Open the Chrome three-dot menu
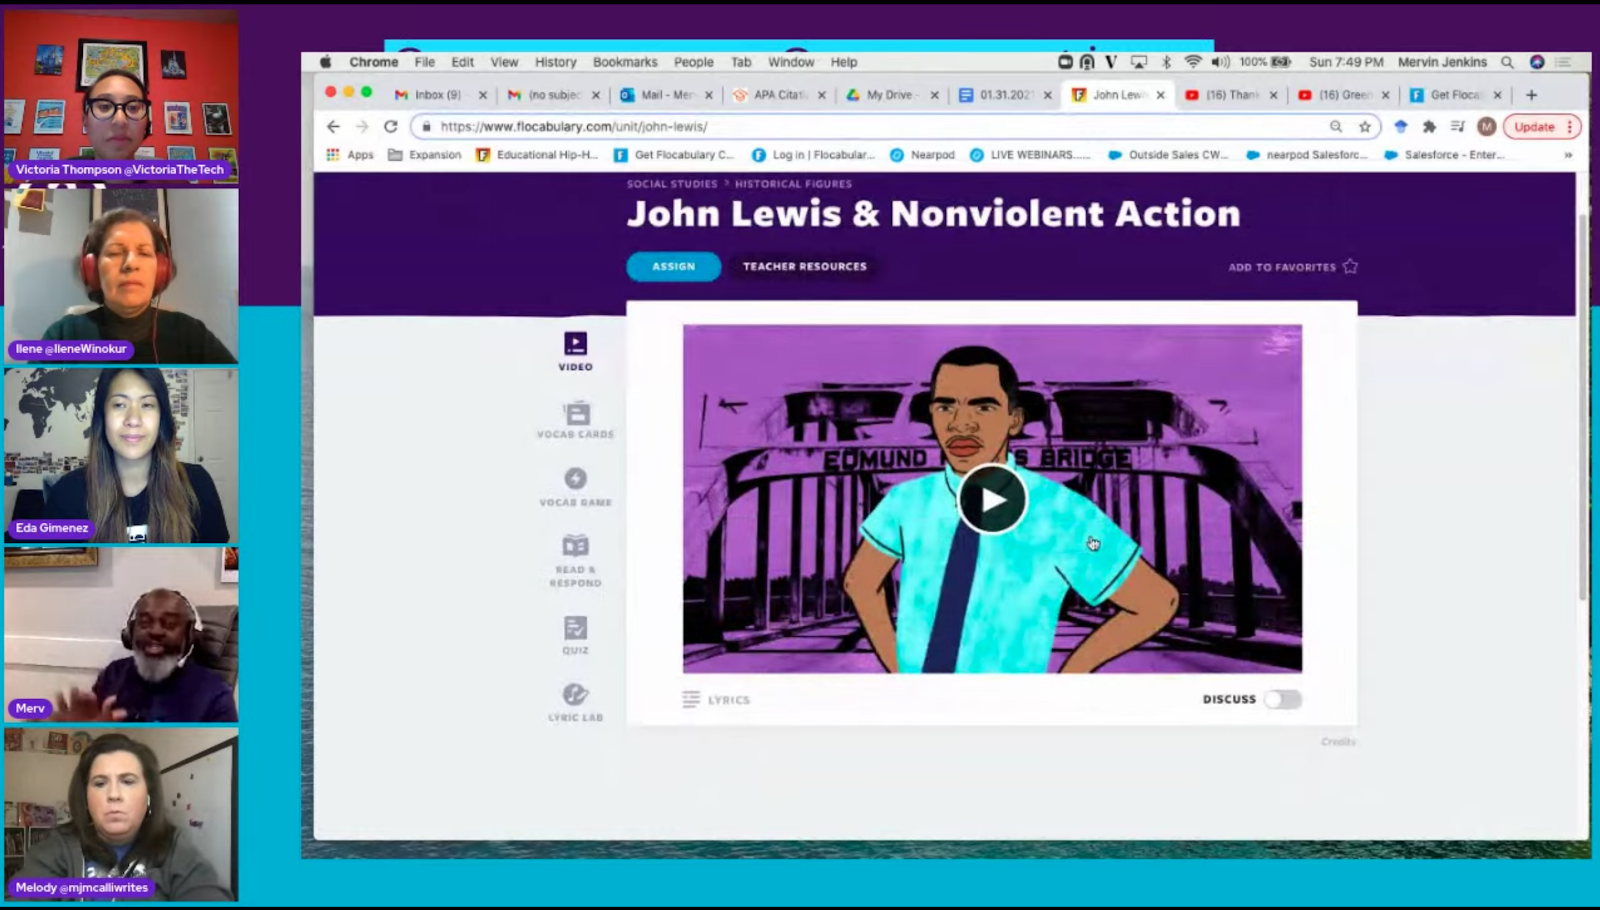Screen dimensions: 1600x910 tap(1570, 127)
